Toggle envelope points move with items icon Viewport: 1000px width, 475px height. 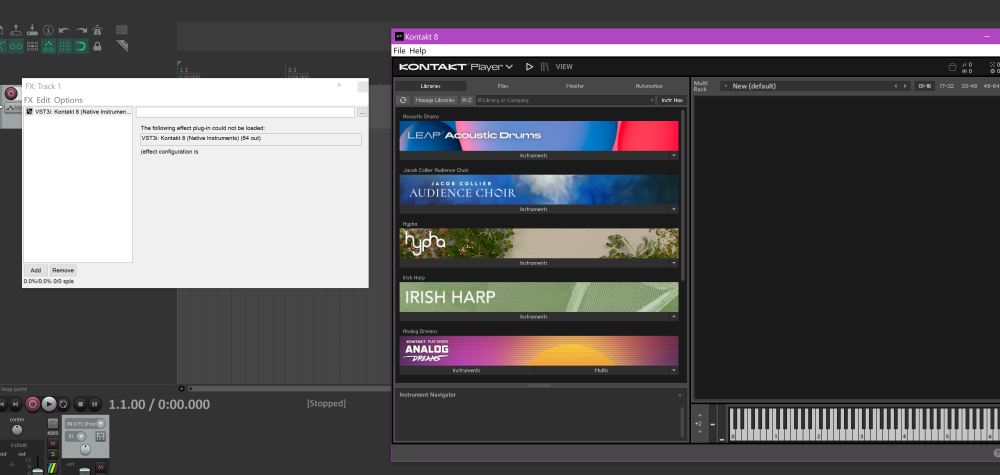(48, 46)
